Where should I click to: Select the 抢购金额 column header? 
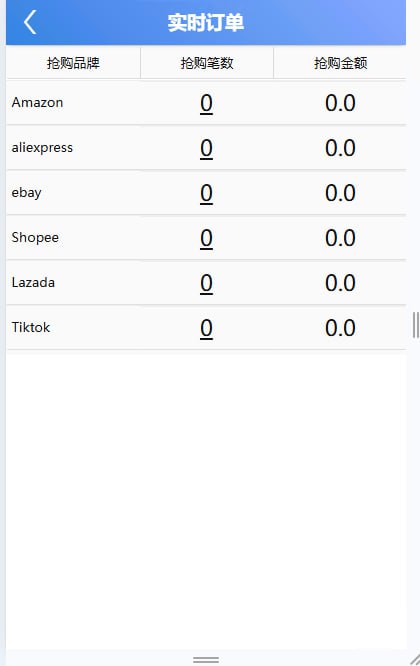click(340, 63)
